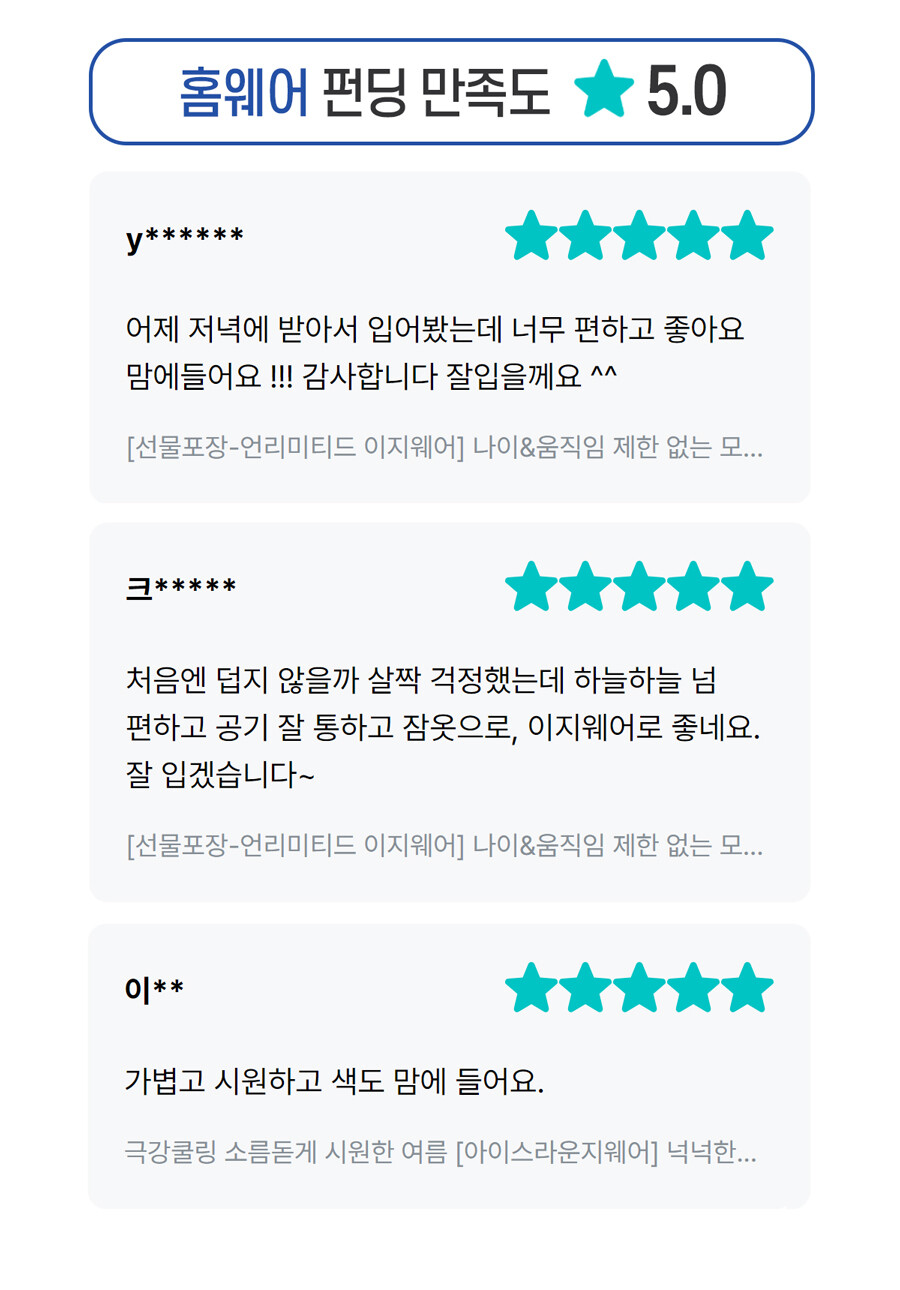The width and height of the screenshot is (900, 1290).
Task: Open the 극강쿨링 아이스라운지웨어 product link
Action: point(440,1153)
